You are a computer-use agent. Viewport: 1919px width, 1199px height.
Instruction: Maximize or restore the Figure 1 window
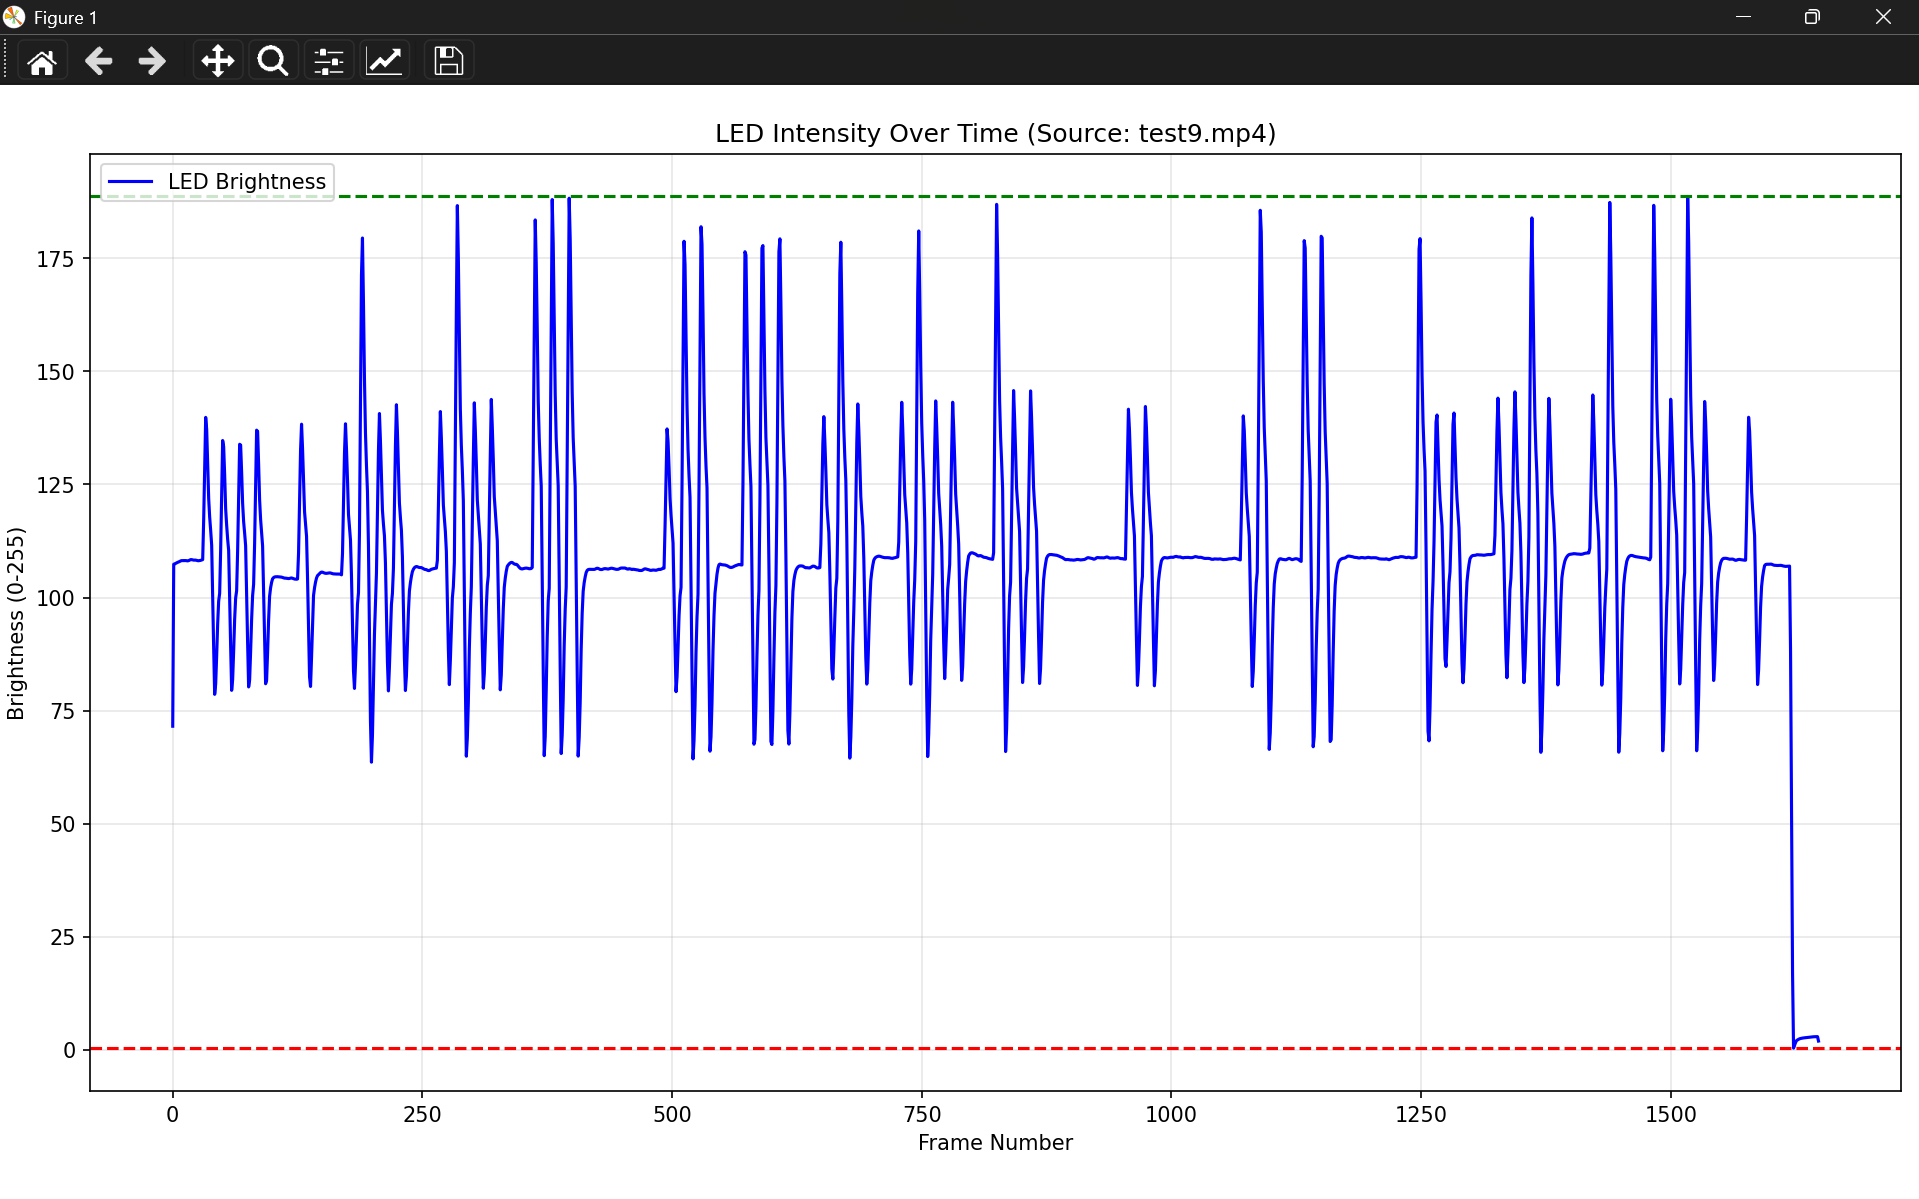[x=1812, y=17]
